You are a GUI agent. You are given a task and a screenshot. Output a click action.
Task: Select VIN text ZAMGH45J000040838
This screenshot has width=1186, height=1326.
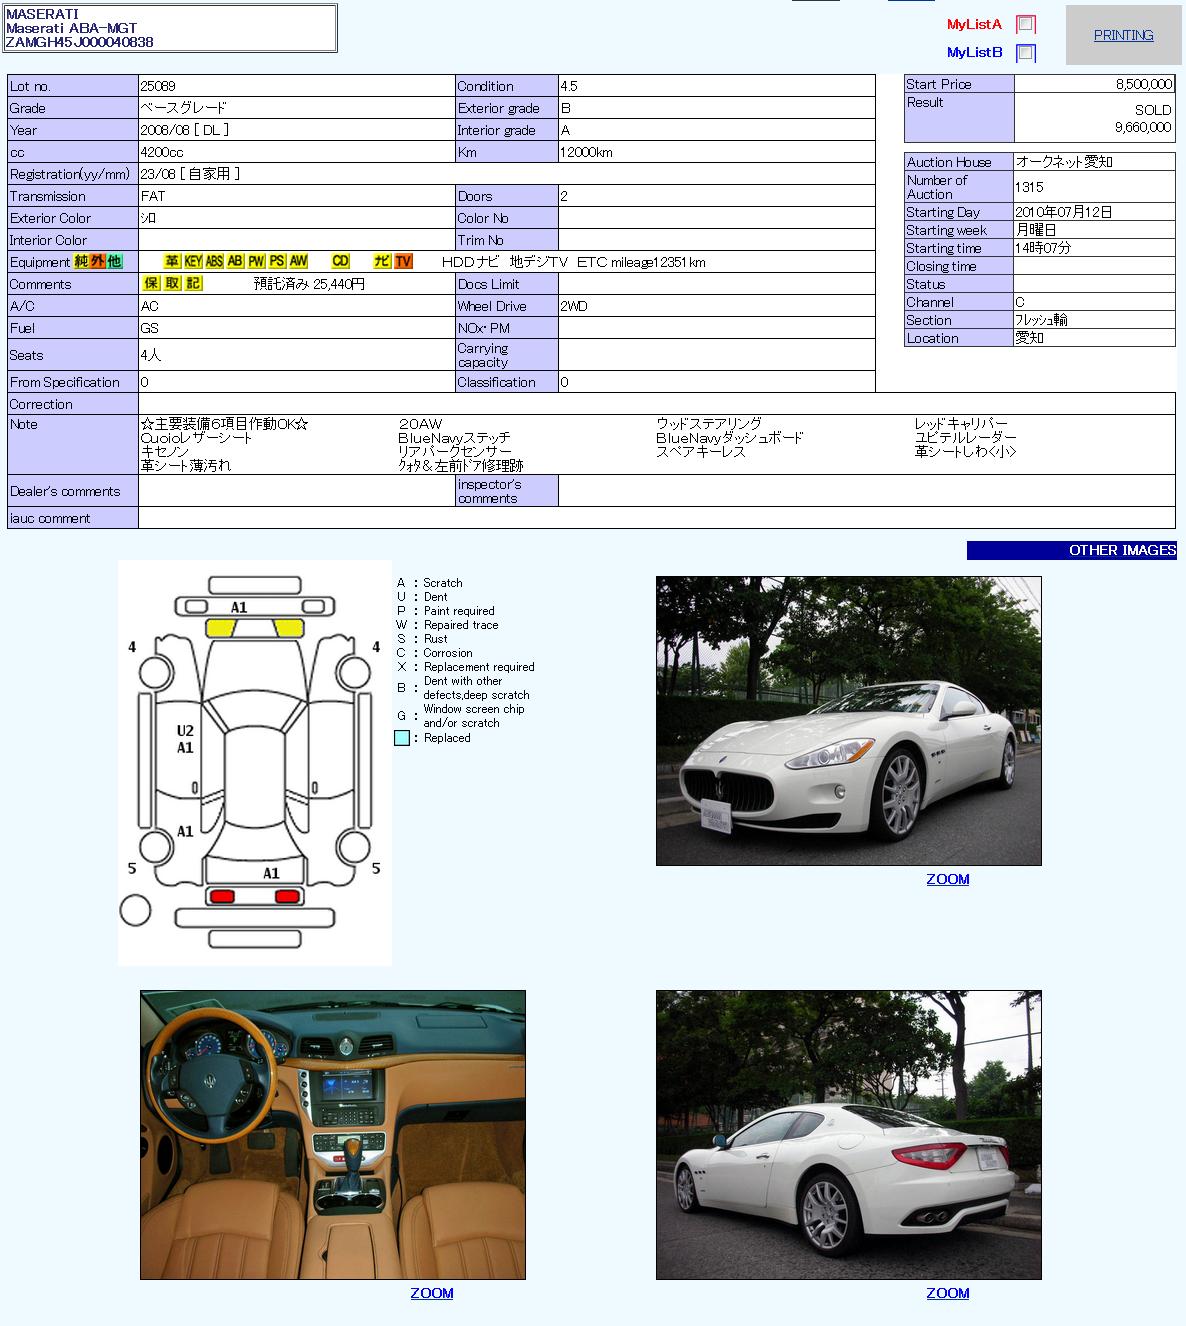pyautogui.click(x=80, y=43)
